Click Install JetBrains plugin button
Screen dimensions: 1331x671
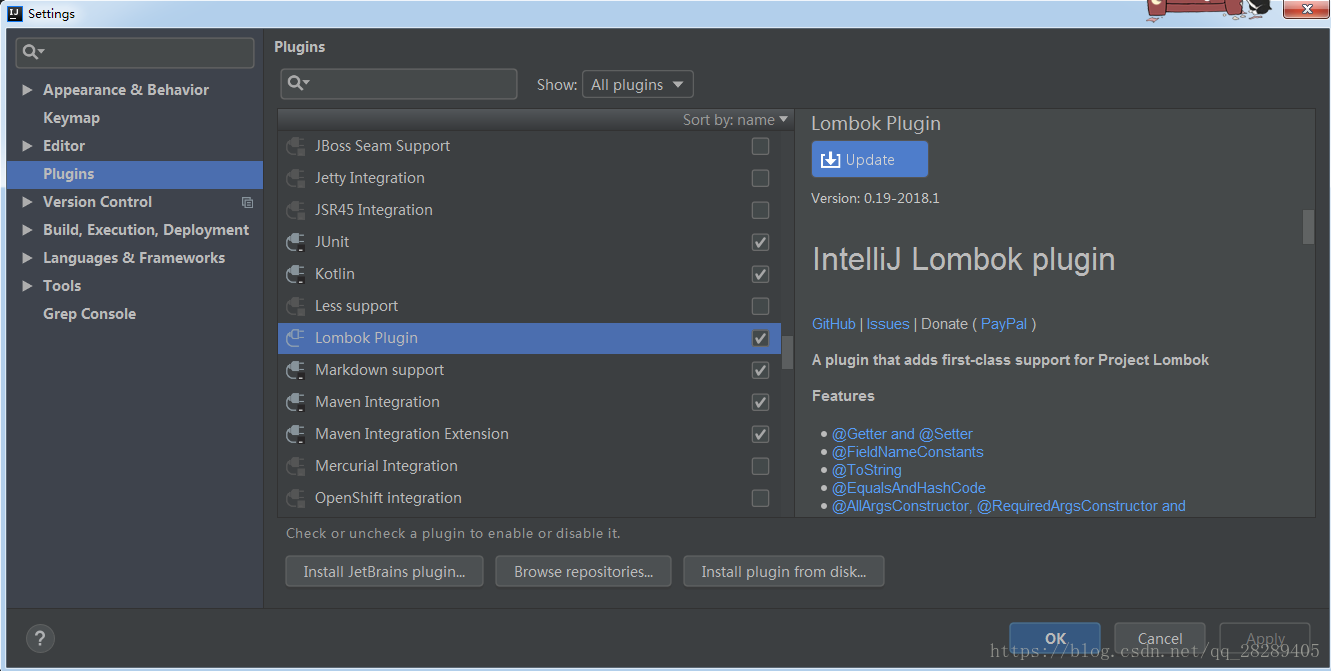click(384, 572)
